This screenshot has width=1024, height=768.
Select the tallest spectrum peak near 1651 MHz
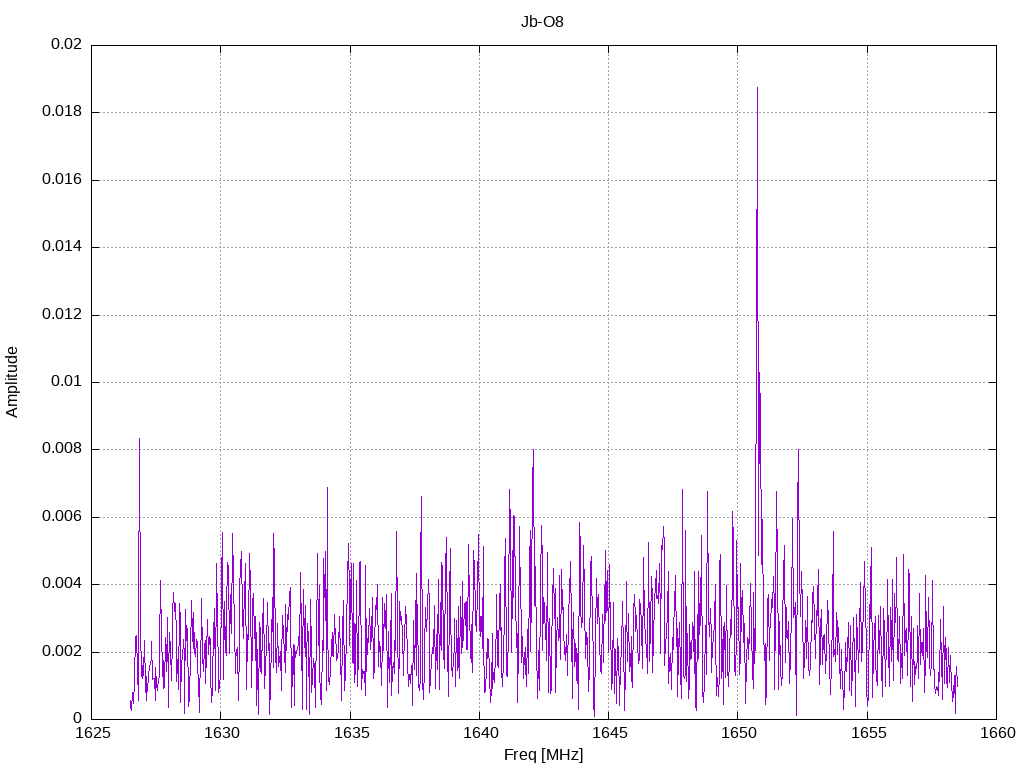click(x=757, y=90)
